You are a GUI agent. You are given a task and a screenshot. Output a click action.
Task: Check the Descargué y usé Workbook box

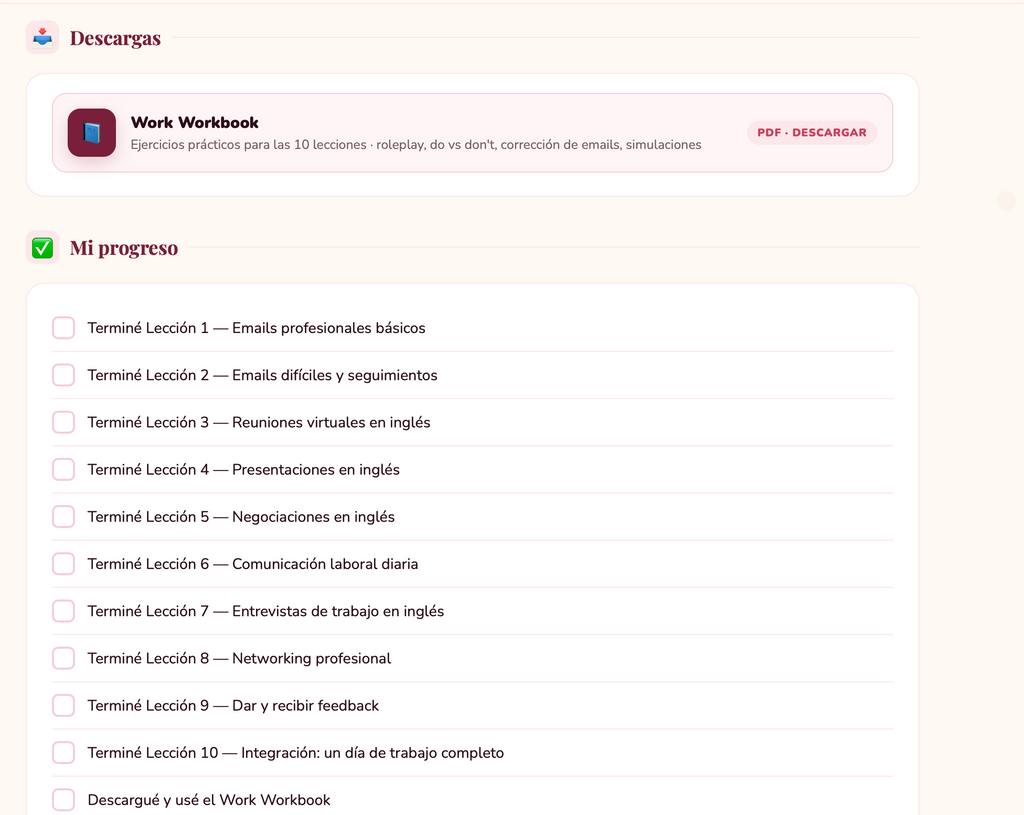pos(64,800)
